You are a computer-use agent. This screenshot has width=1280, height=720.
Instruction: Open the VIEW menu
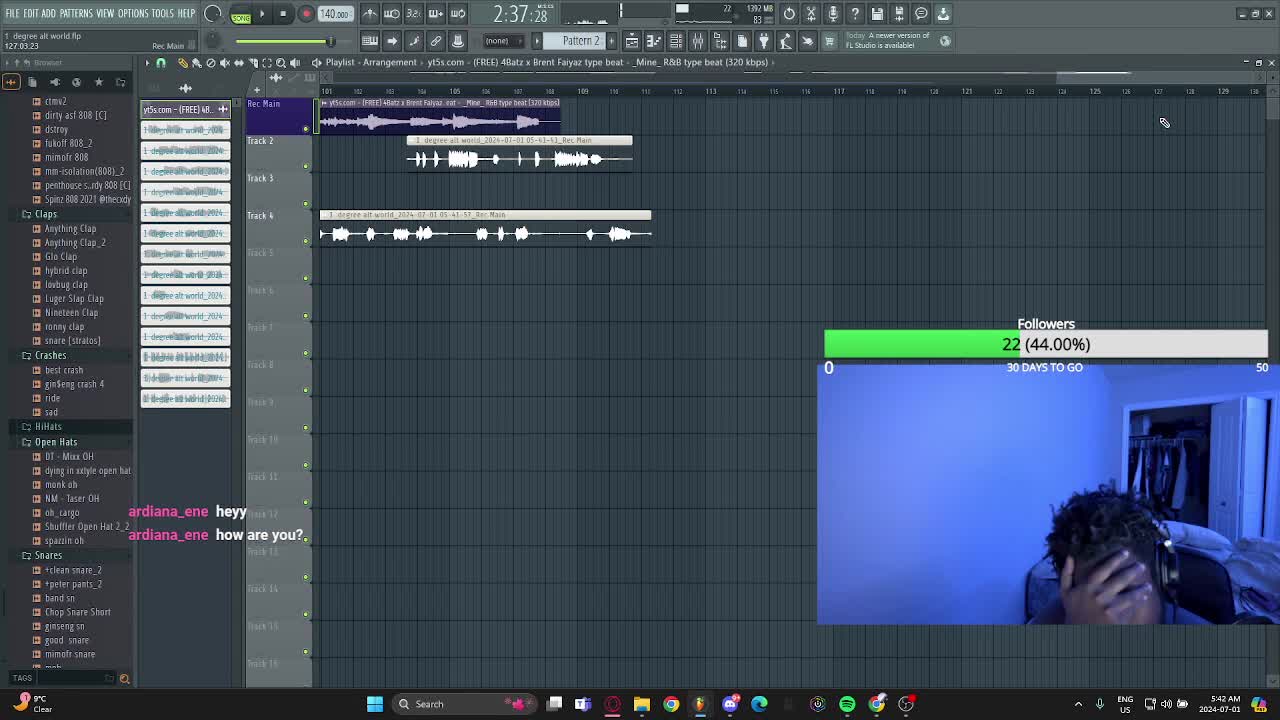click(105, 13)
